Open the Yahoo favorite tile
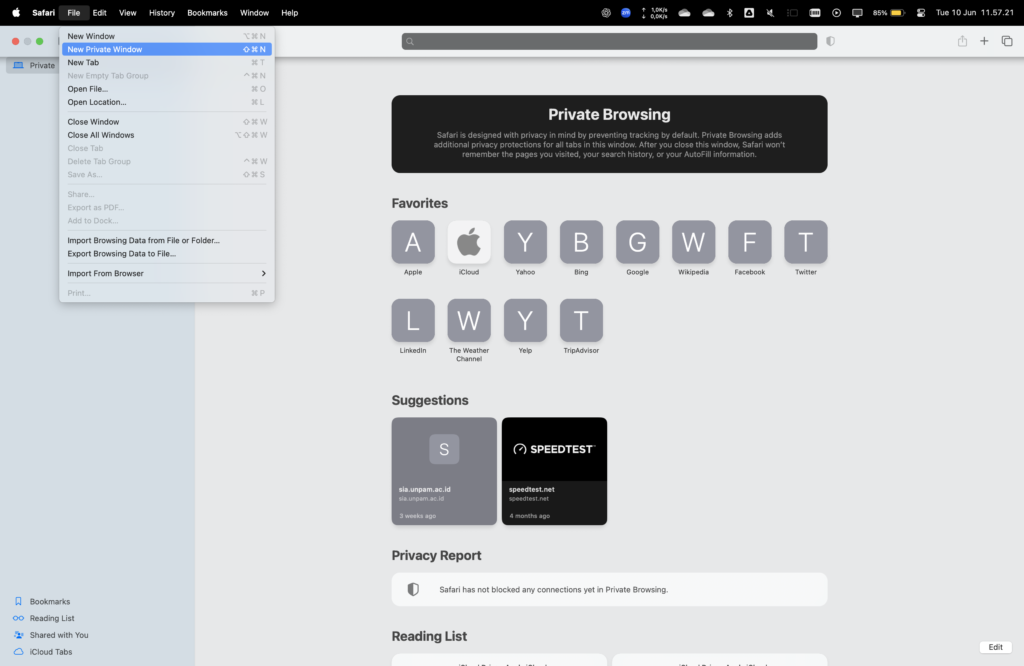The image size is (1024, 666). [525, 242]
